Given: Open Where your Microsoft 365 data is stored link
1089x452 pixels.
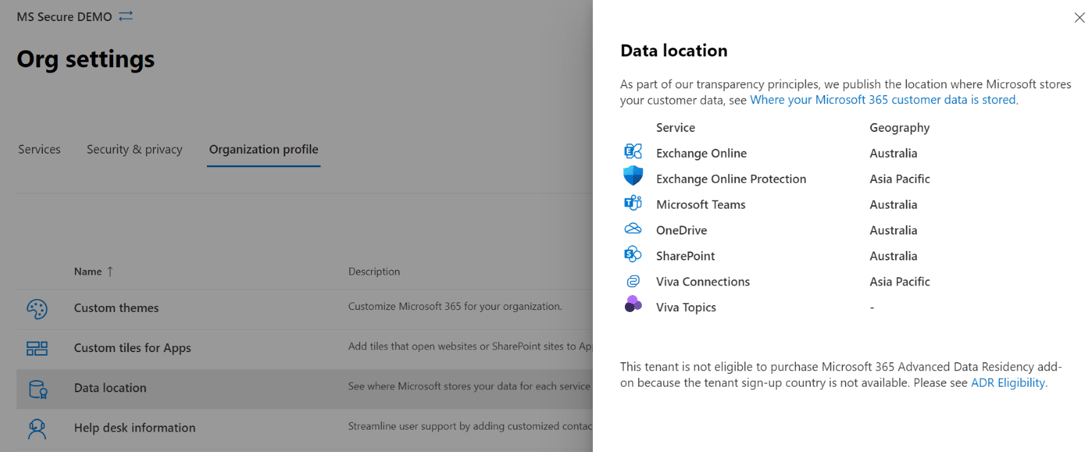Looking at the screenshot, I should [x=883, y=100].
